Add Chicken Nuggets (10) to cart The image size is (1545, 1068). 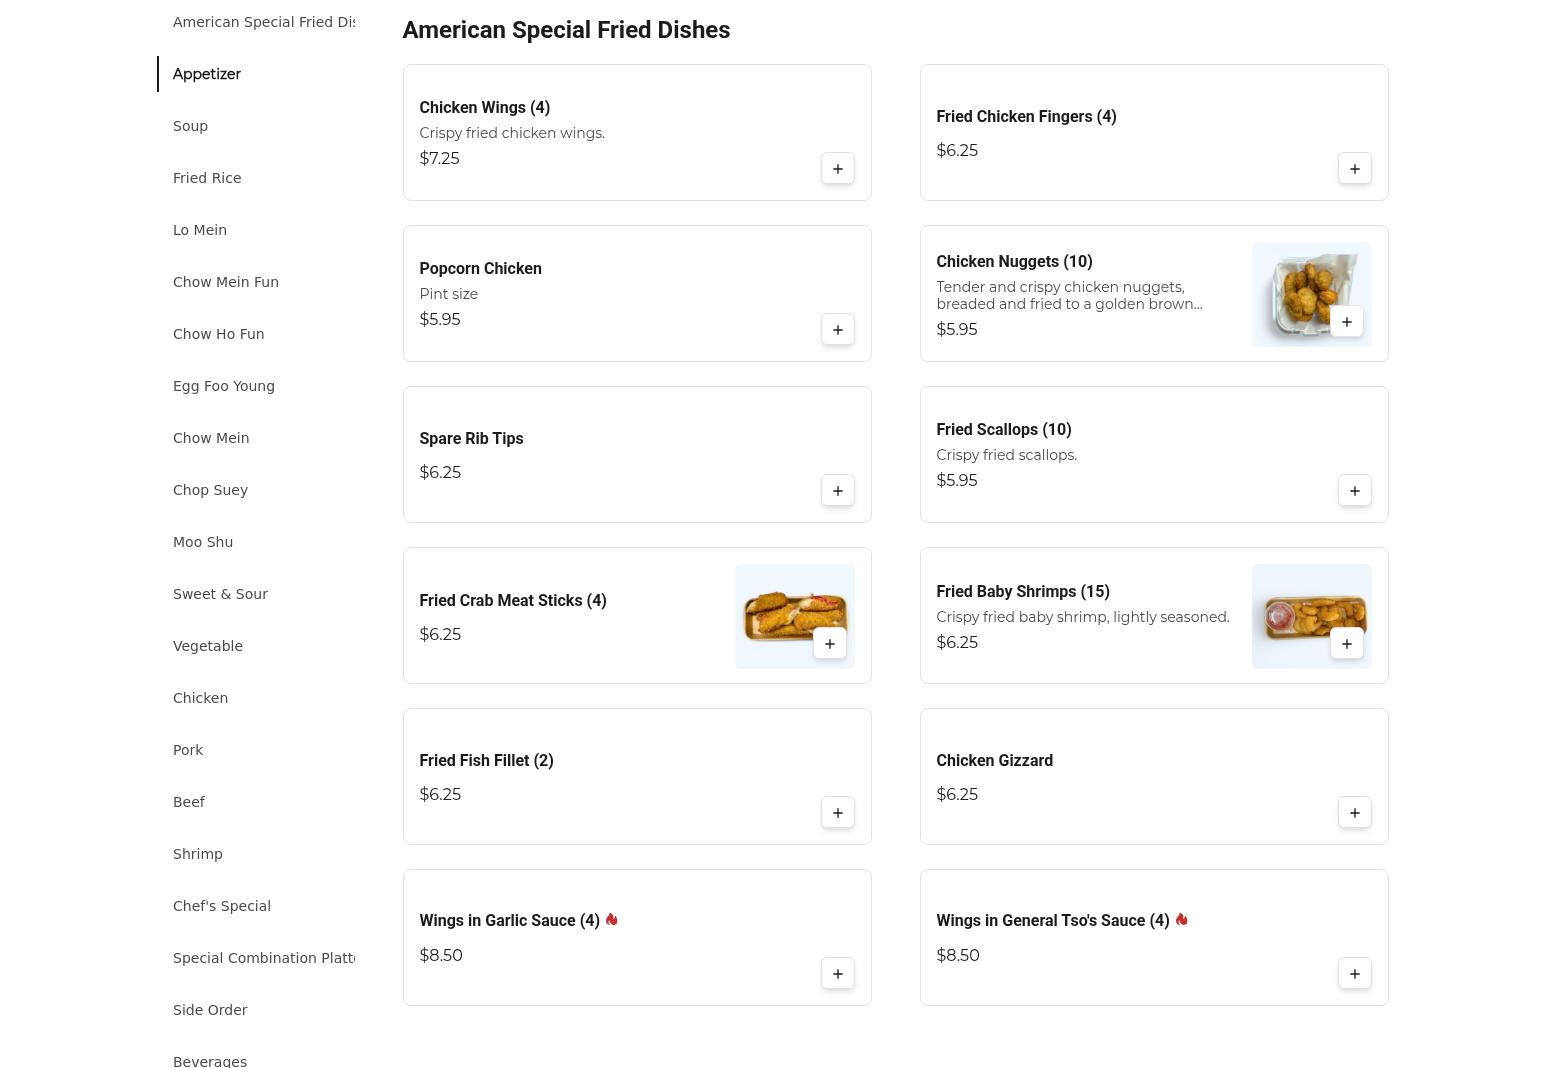pos(1346,322)
